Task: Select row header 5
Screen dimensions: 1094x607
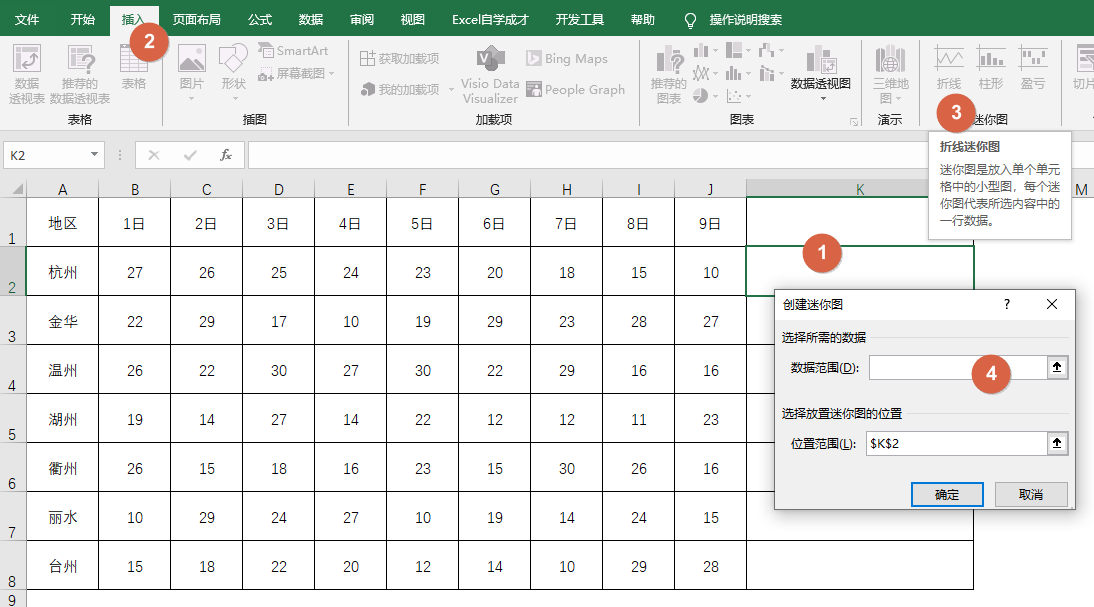Action: coord(13,418)
